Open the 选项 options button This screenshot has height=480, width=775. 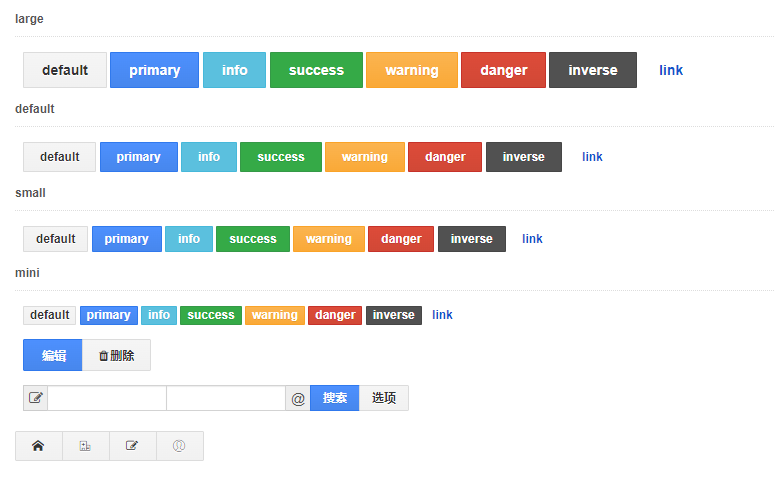point(384,398)
